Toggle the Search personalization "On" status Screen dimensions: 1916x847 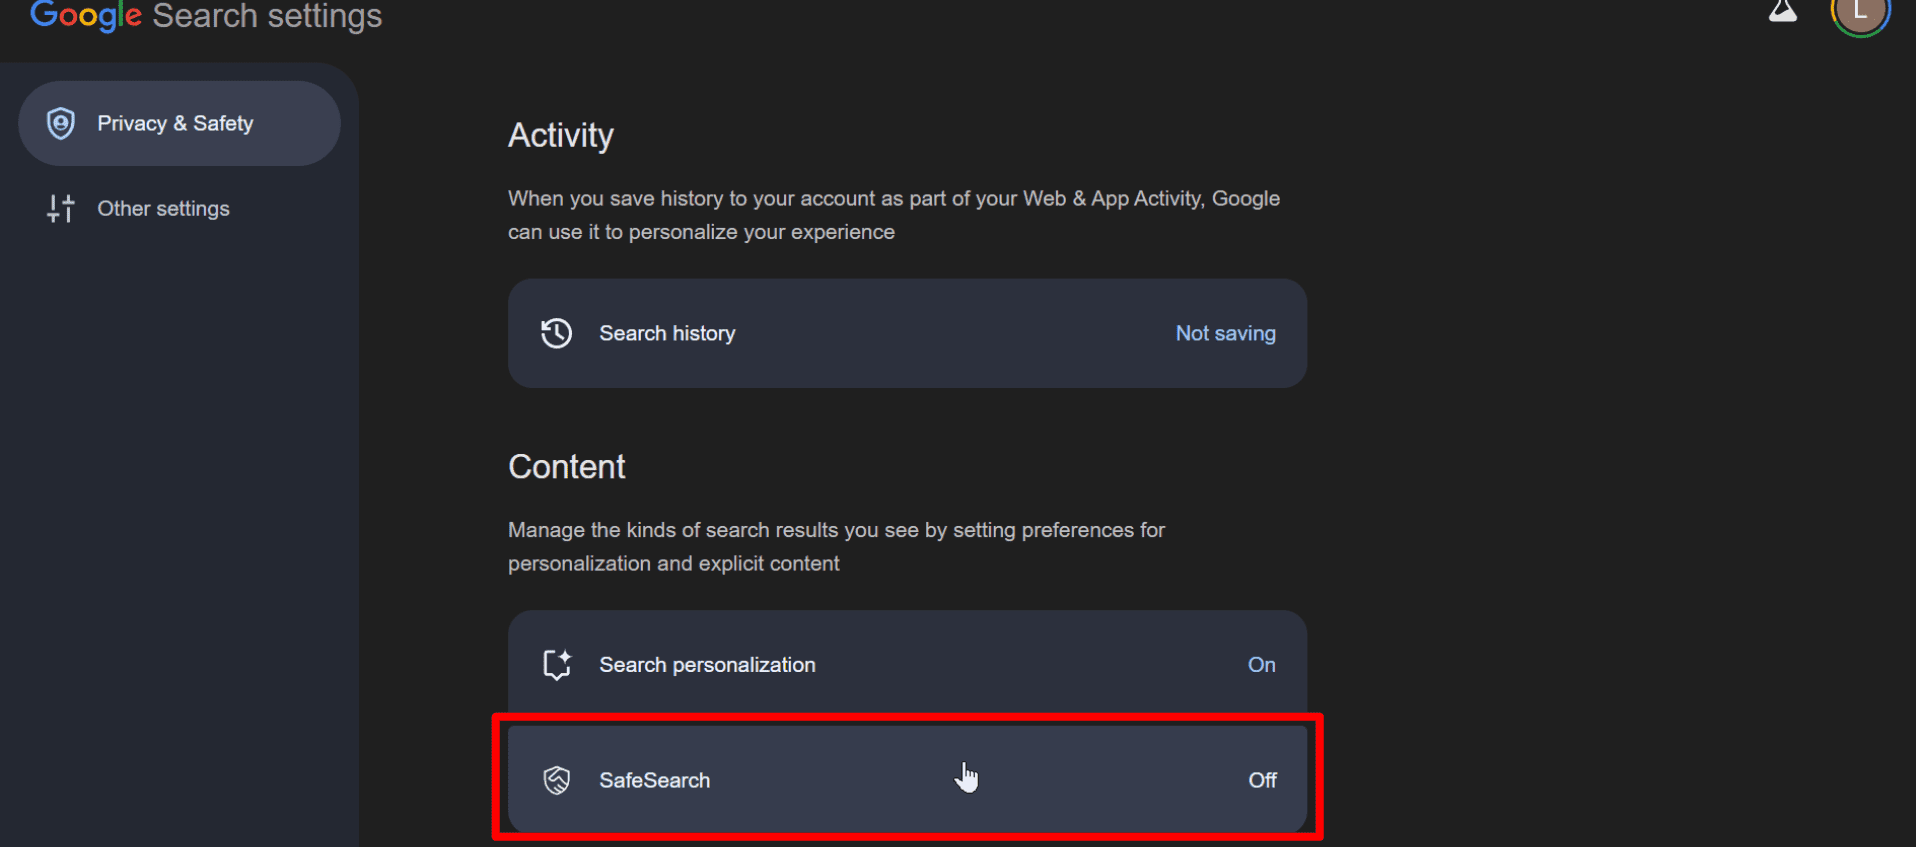tap(1261, 665)
